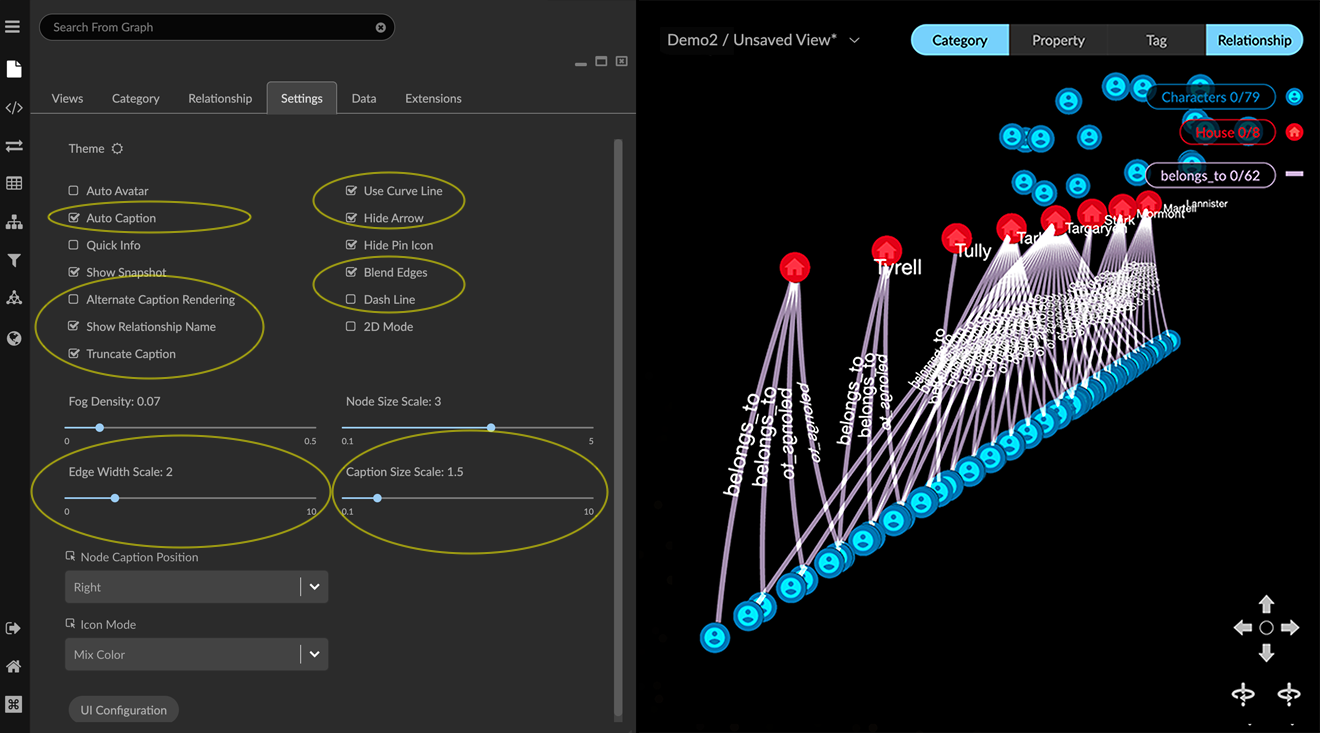Click the home icon in sidebar

pos(14,667)
